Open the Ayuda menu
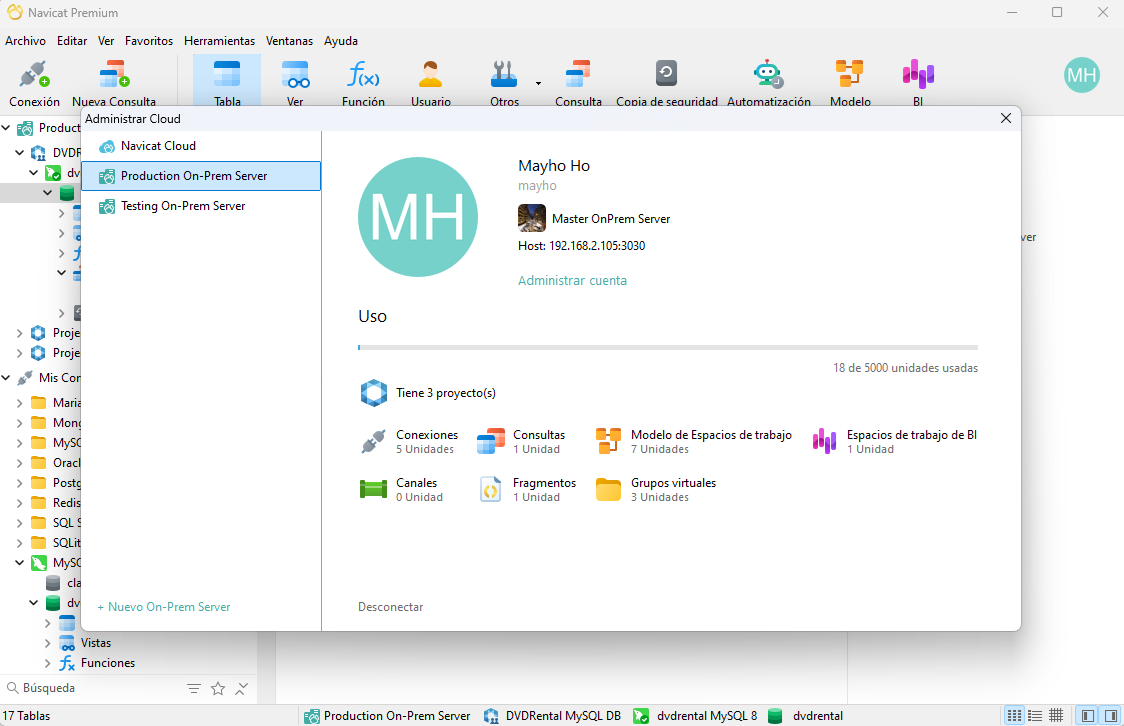This screenshot has width=1124, height=726. point(340,41)
